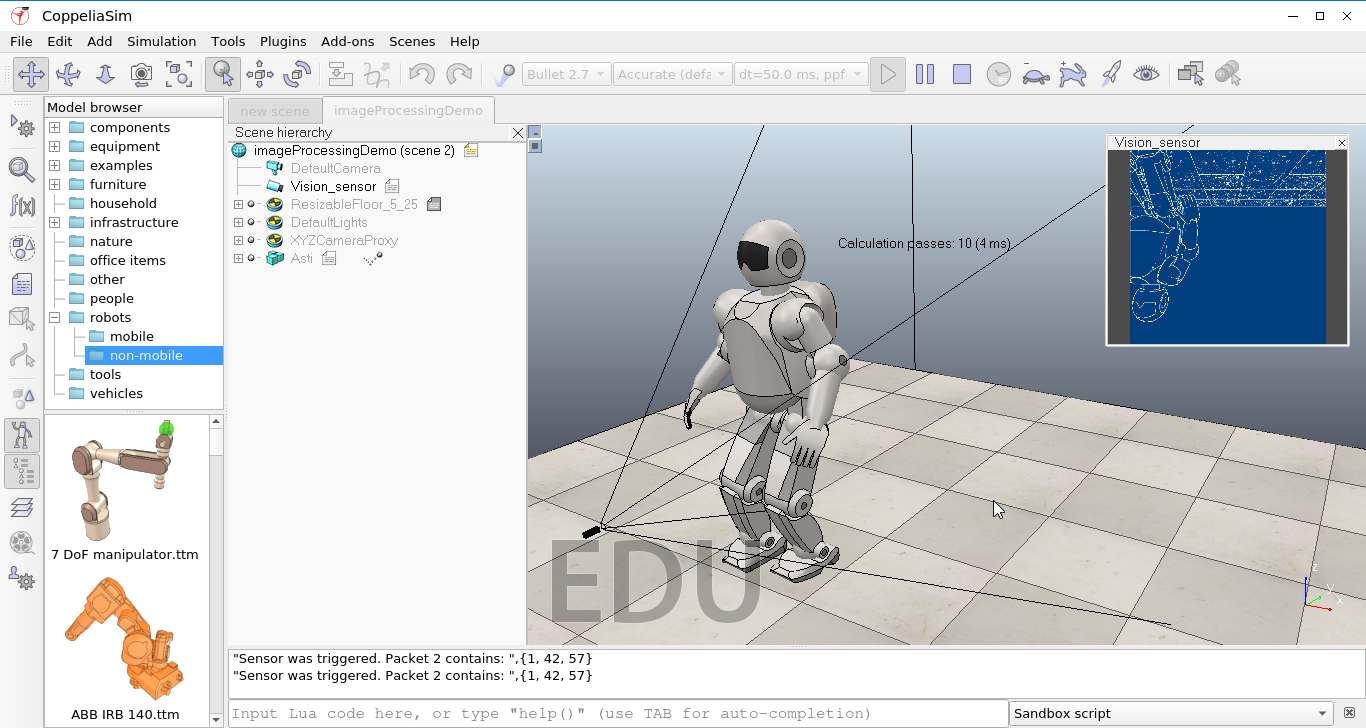This screenshot has height=728, width=1366.
Task: Activate the object/item shift tool
Action: click(x=260, y=74)
